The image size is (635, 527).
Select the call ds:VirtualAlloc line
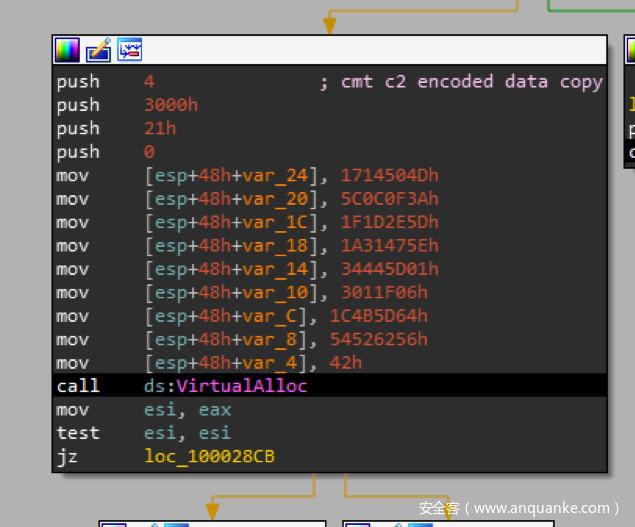[181, 386]
